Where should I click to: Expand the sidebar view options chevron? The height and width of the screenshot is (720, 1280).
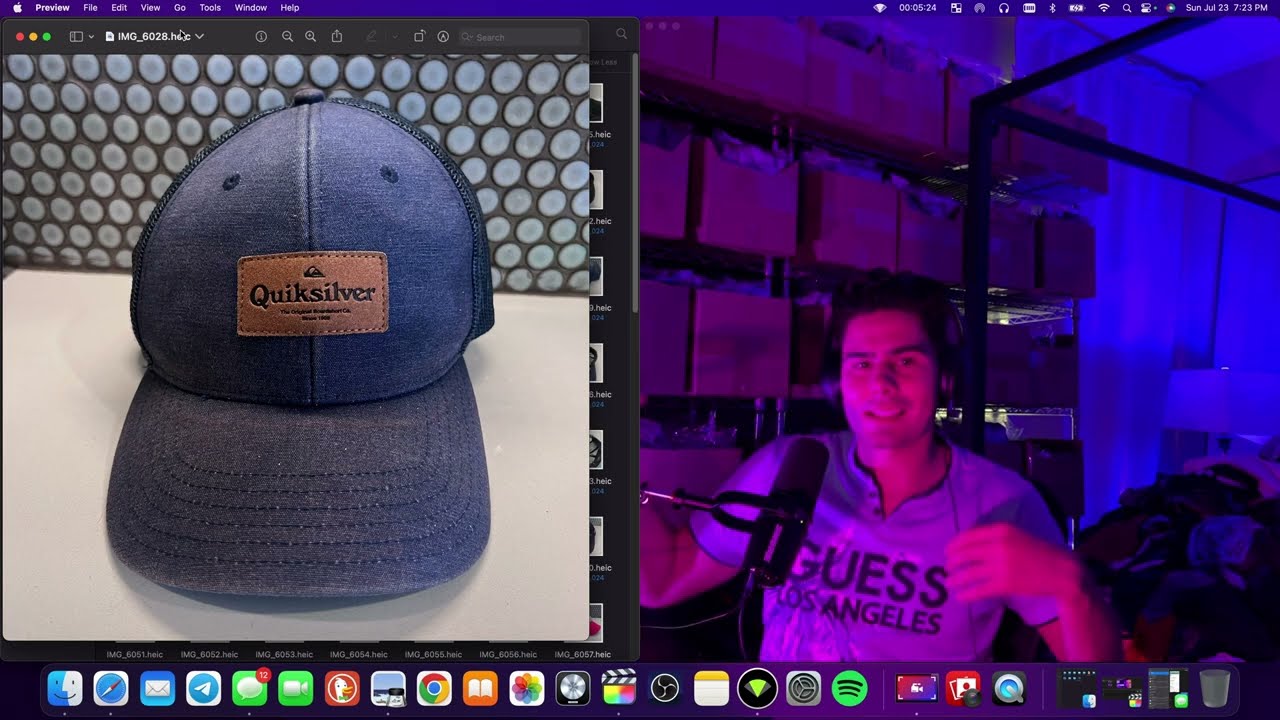(91, 37)
